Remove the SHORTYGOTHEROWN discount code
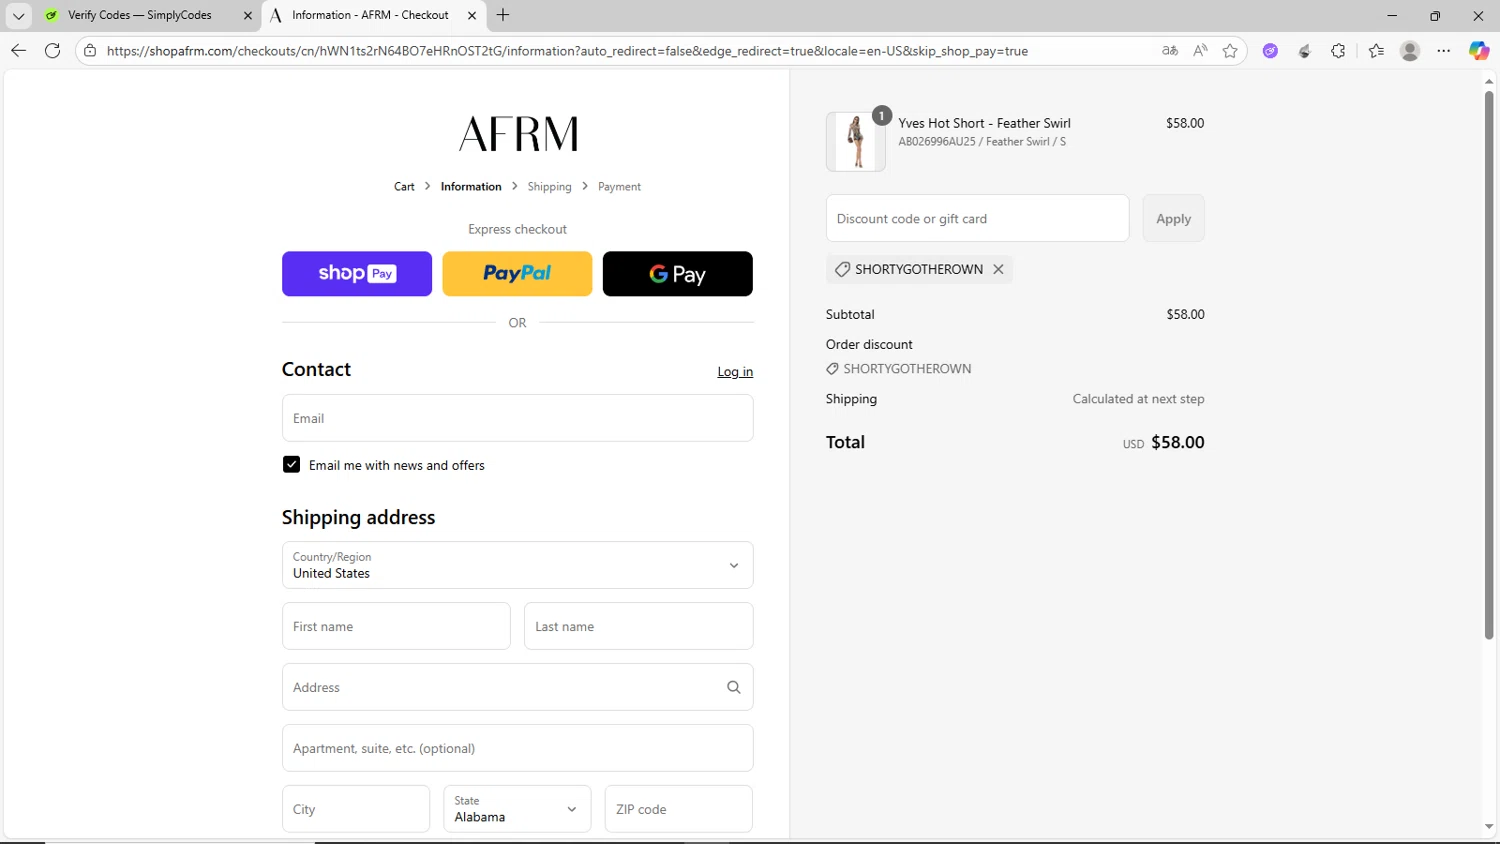1500x844 pixels. (x=998, y=269)
